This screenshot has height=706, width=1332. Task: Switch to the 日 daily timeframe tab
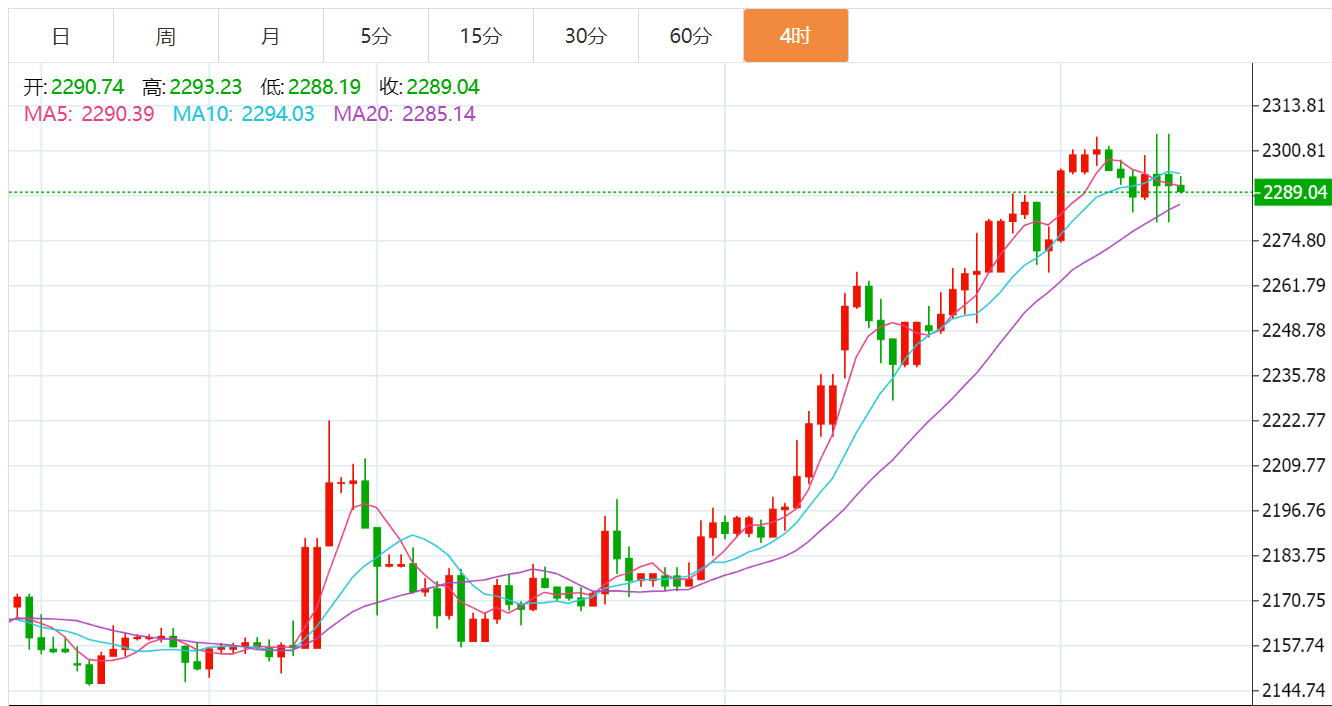point(61,36)
